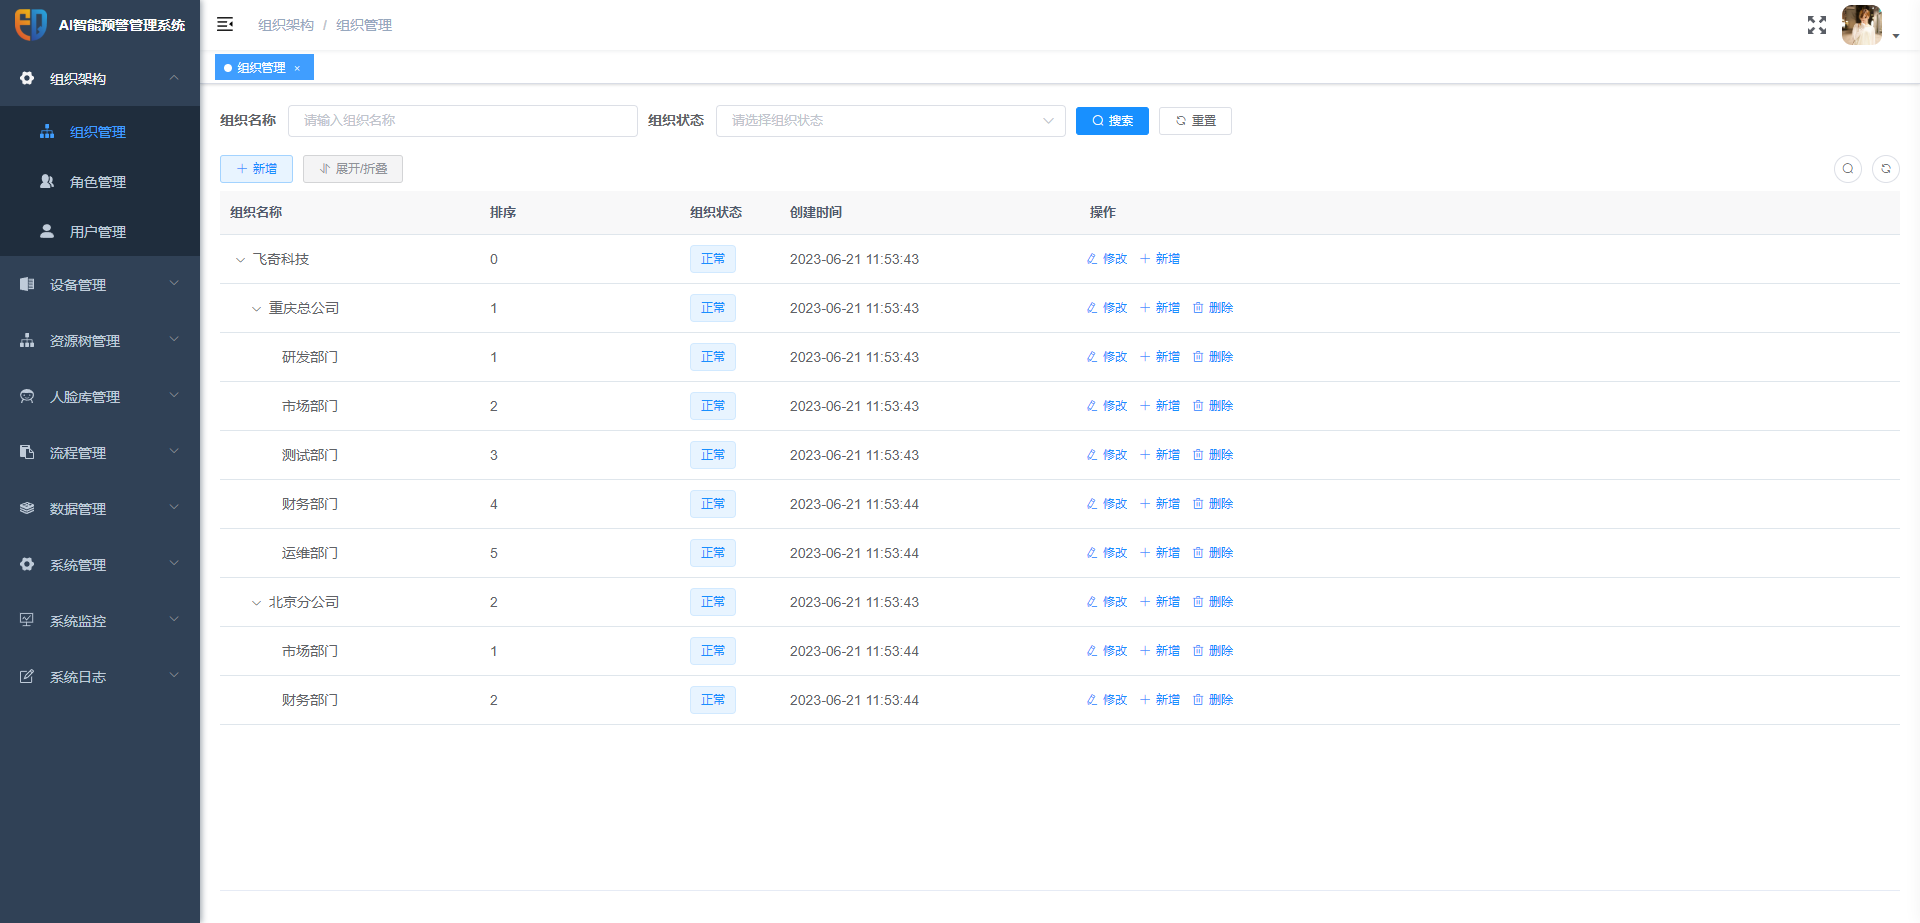
Task: Expand the 人脸库管理 sidebar menu
Action: (x=100, y=397)
